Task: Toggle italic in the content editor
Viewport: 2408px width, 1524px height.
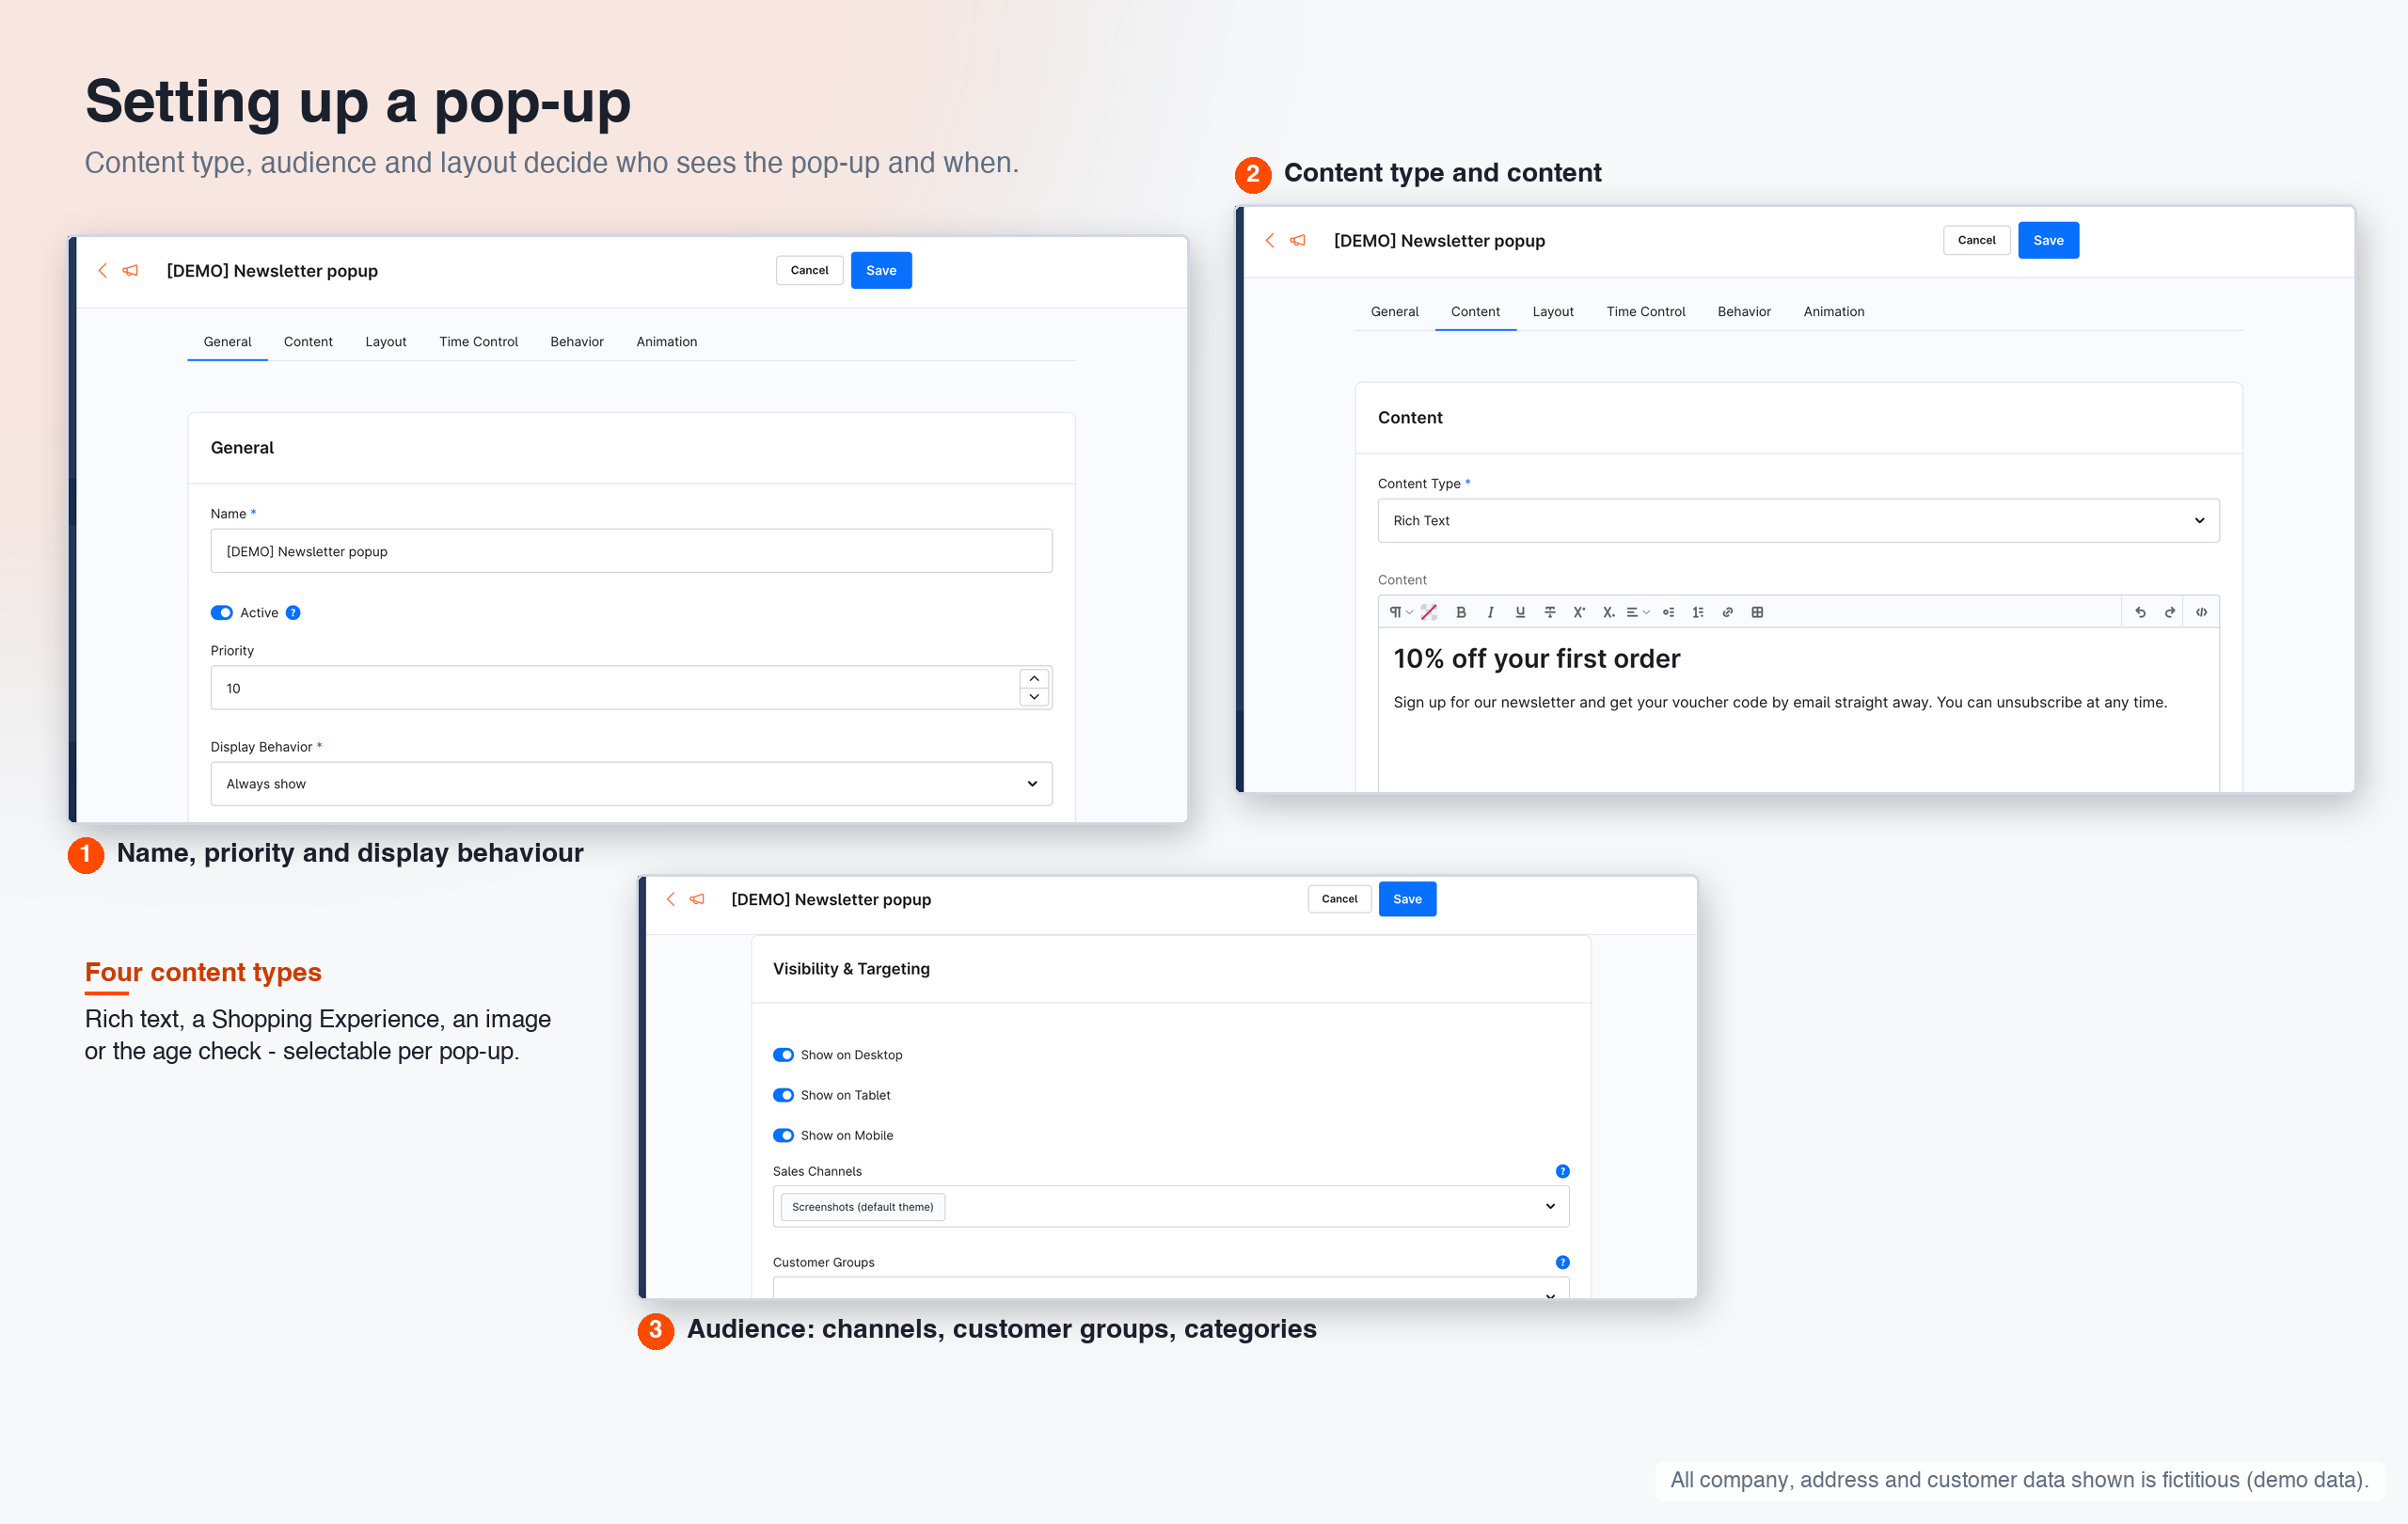Action: tap(1490, 612)
